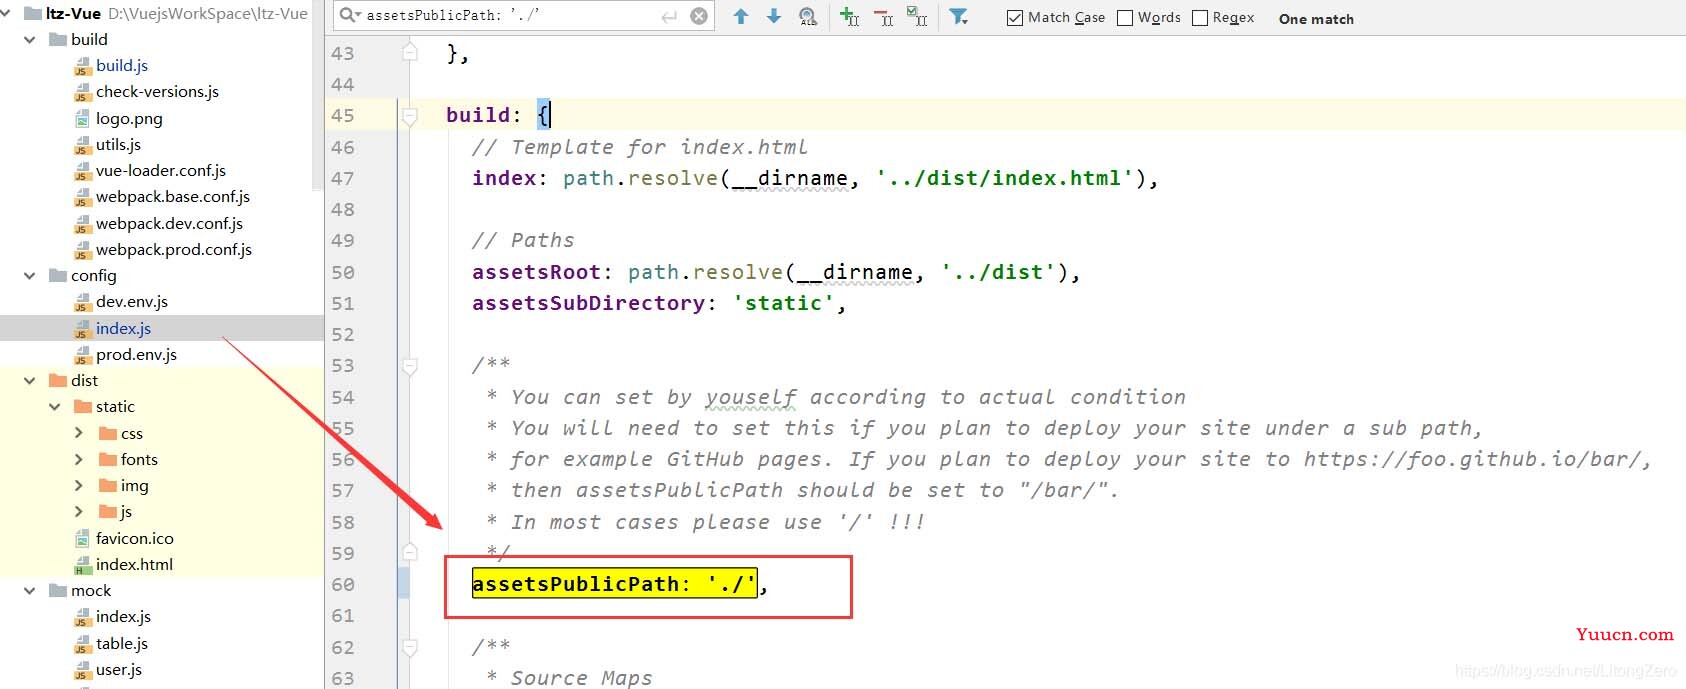Image resolution: width=1686 pixels, height=689 pixels.
Task: Collapse the mock folder
Action: (30, 590)
